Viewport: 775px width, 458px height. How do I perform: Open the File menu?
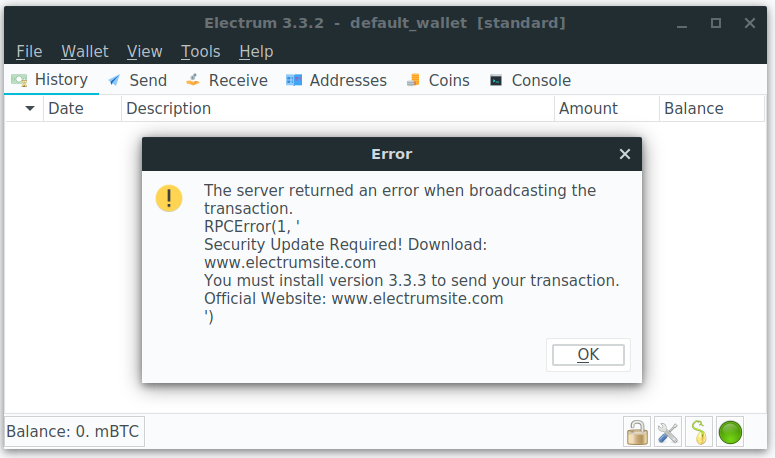pyautogui.click(x=29, y=51)
